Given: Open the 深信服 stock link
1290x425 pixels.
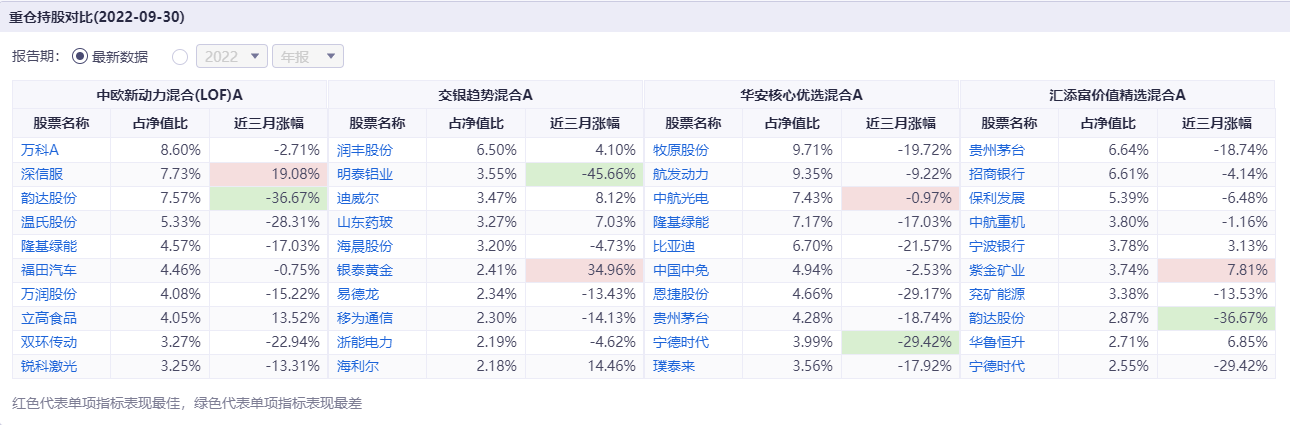Looking at the screenshot, I should pyautogui.click(x=43, y=174).
